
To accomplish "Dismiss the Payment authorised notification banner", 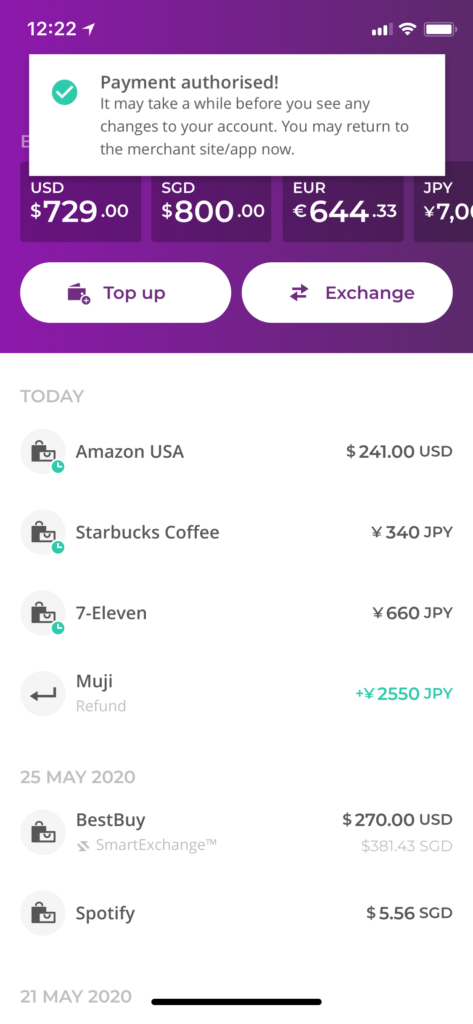I will [x=237, y=115].
